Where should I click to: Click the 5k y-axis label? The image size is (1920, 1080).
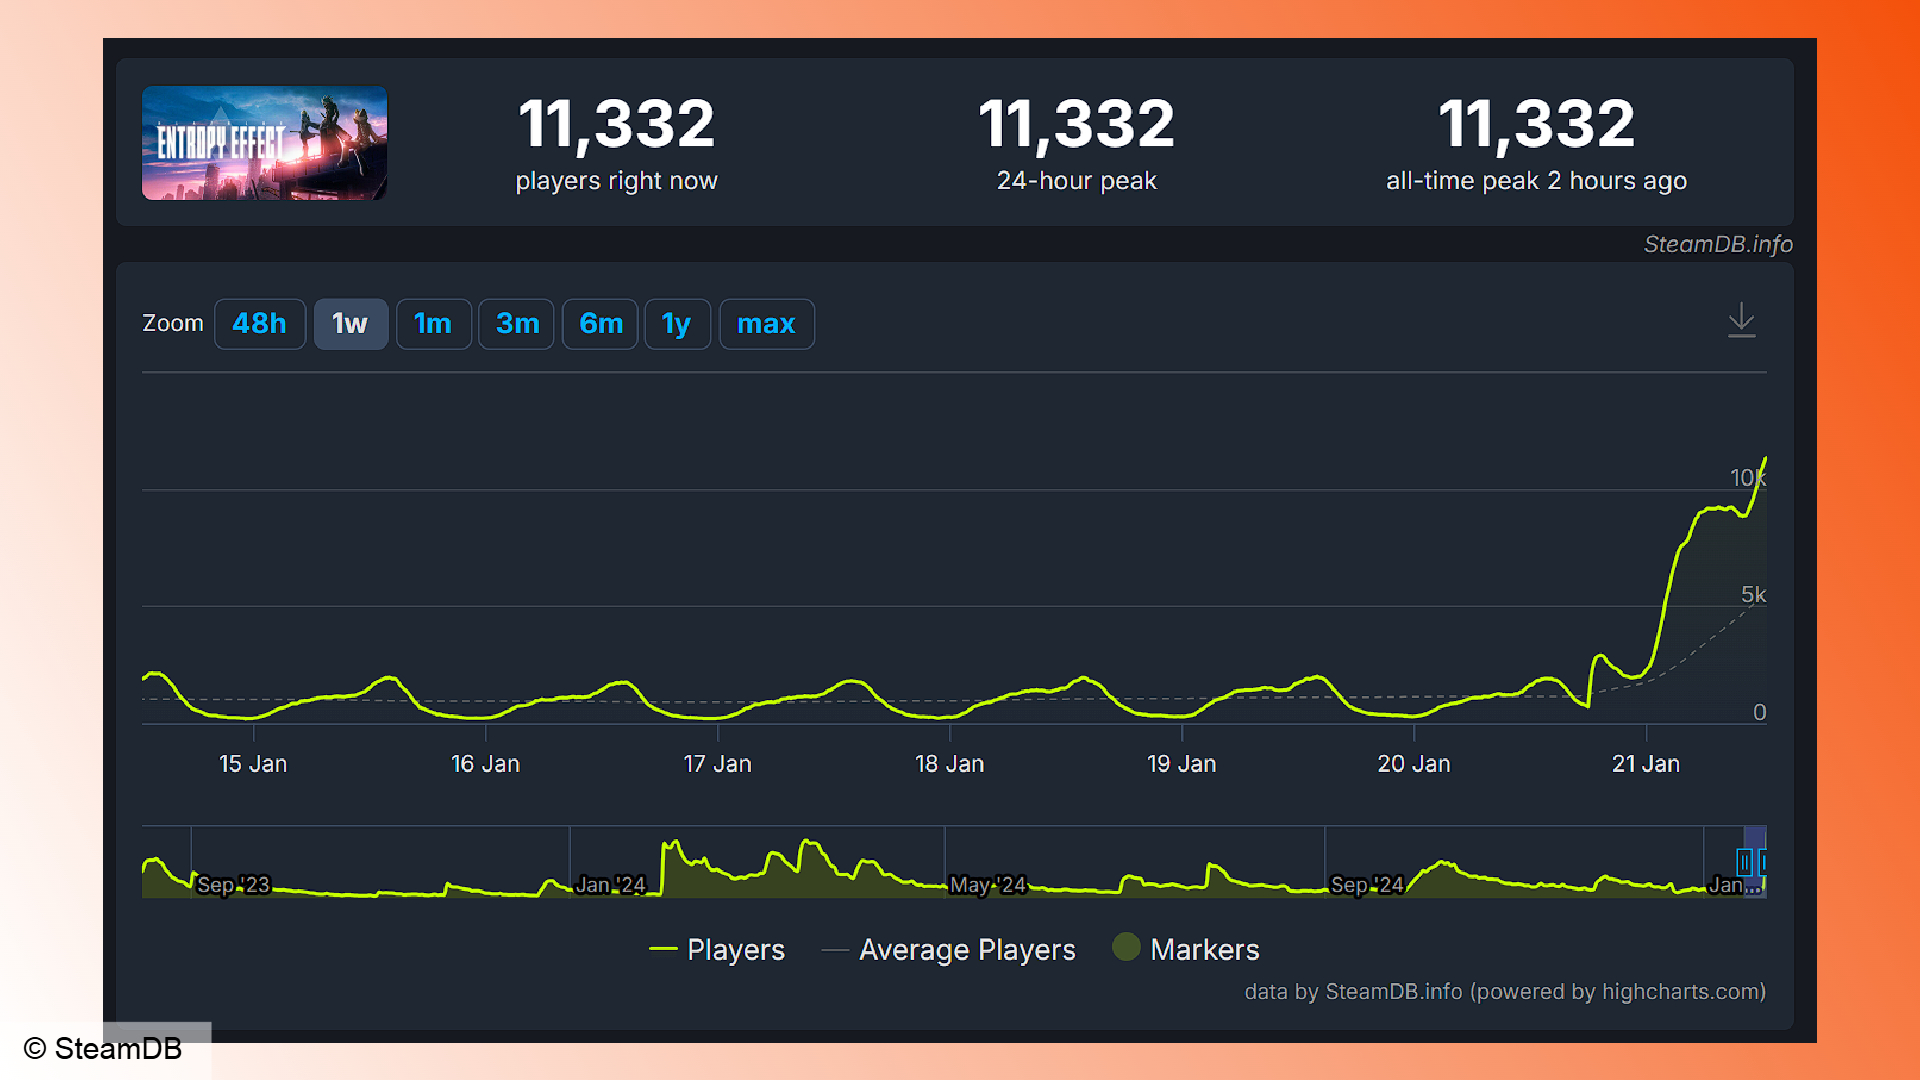(1753, 595)
